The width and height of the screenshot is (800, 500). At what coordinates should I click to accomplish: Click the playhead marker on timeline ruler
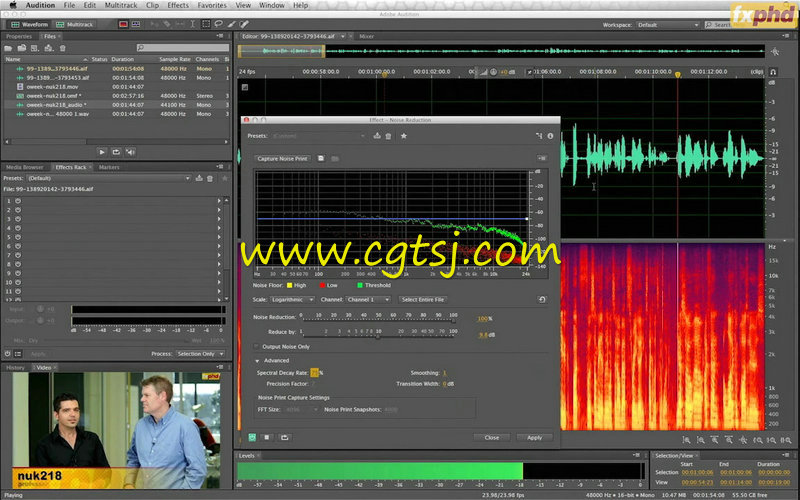click(678, 74)
